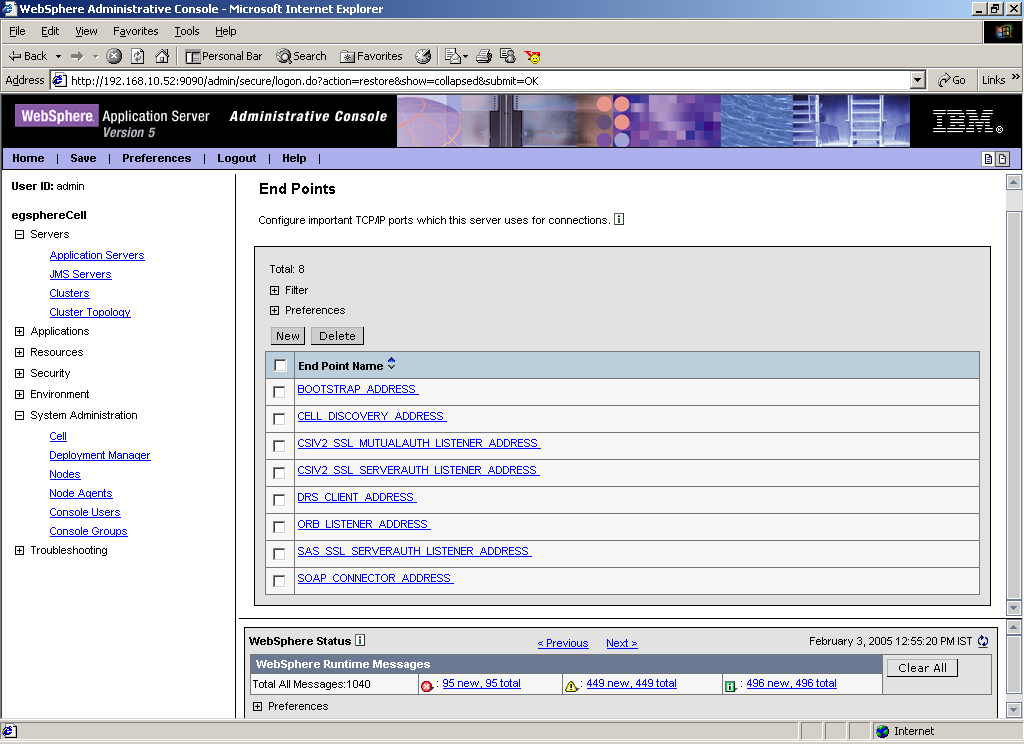
Task: Expand the Security tree node
Action: pos(20,374)
